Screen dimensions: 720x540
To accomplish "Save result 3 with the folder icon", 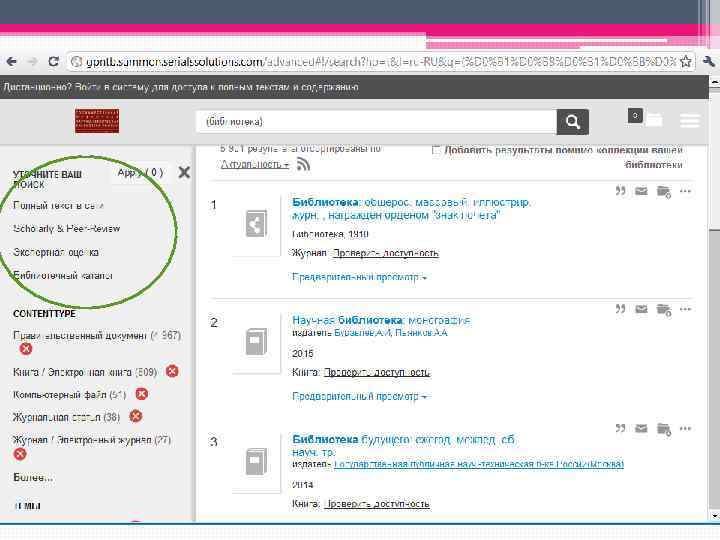I will pos(664,429).
